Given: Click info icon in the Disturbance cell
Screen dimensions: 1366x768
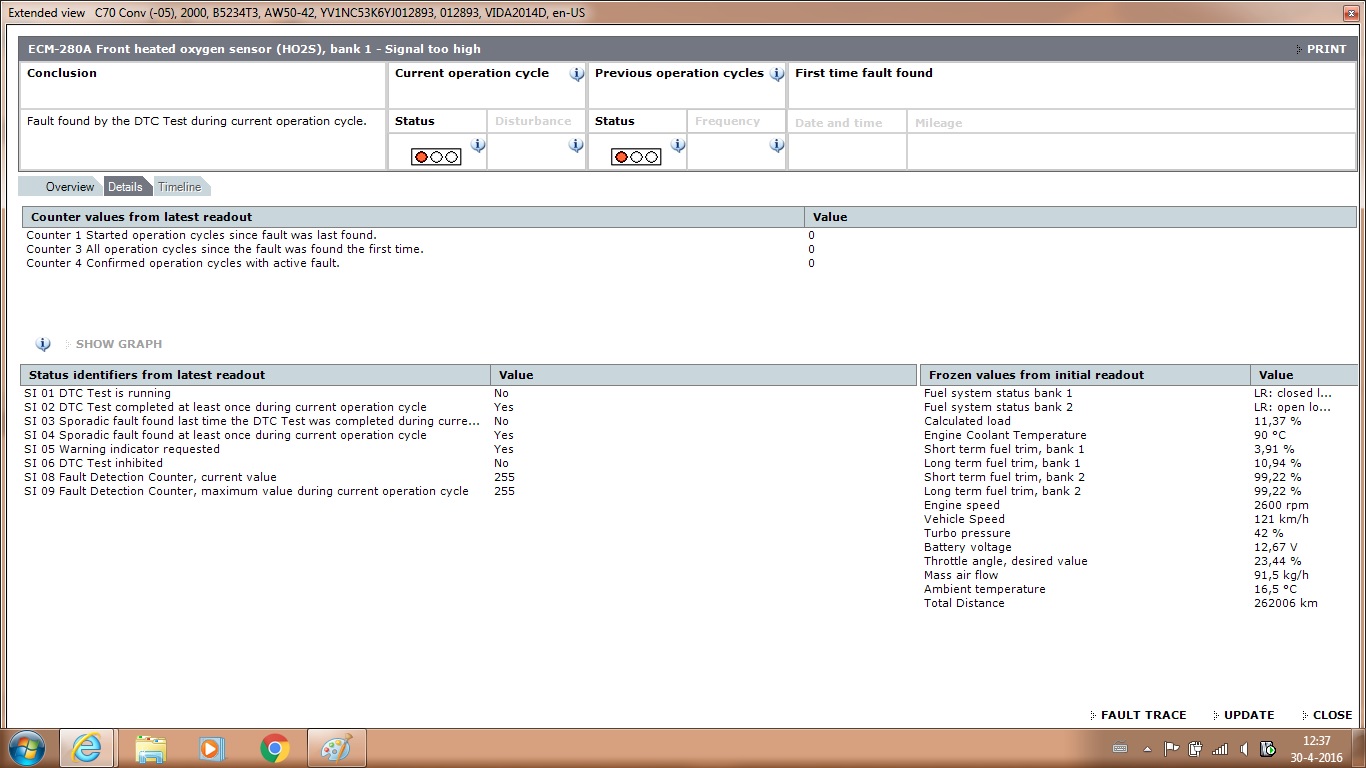Looking at the screenshot, I should (x=576, y=145).
